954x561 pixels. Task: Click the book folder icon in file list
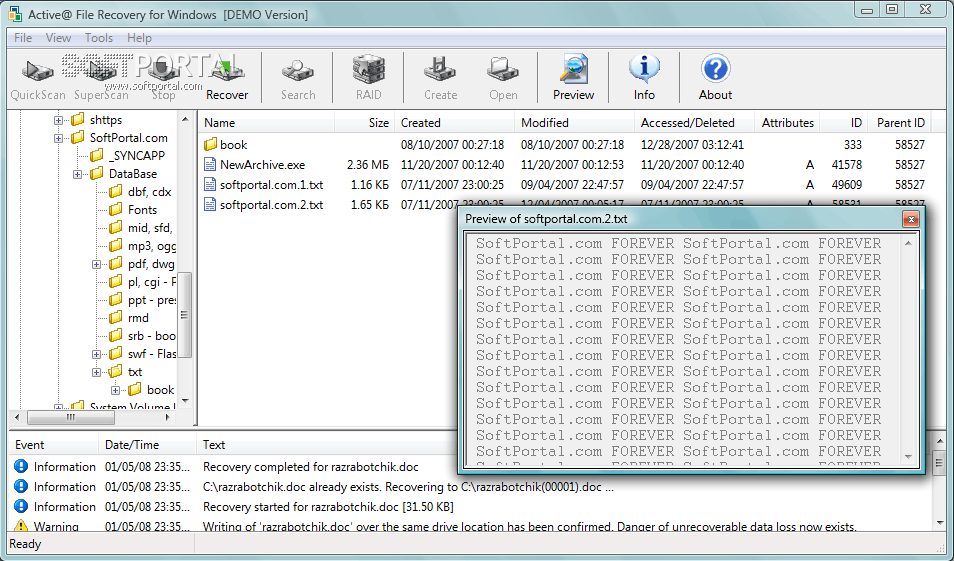click(211, 144)
